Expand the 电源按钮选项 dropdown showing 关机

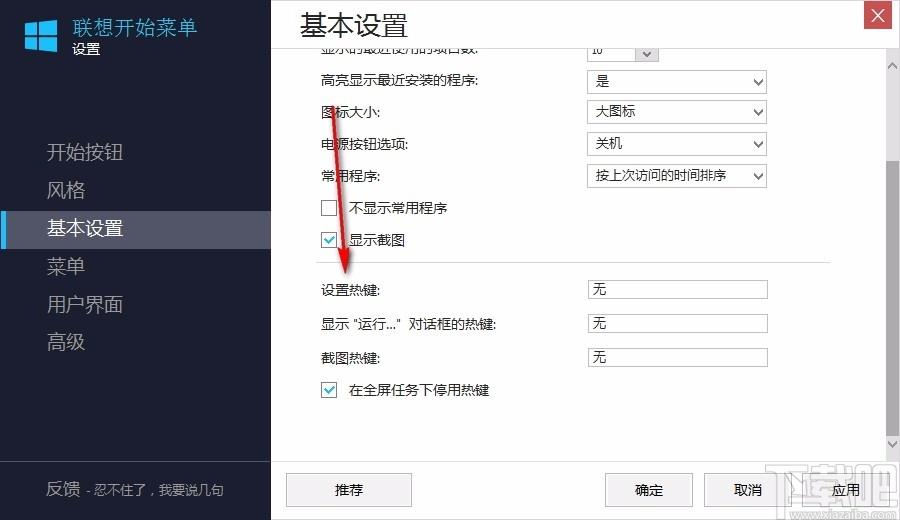pyautogui.click(x=677, y=143)
